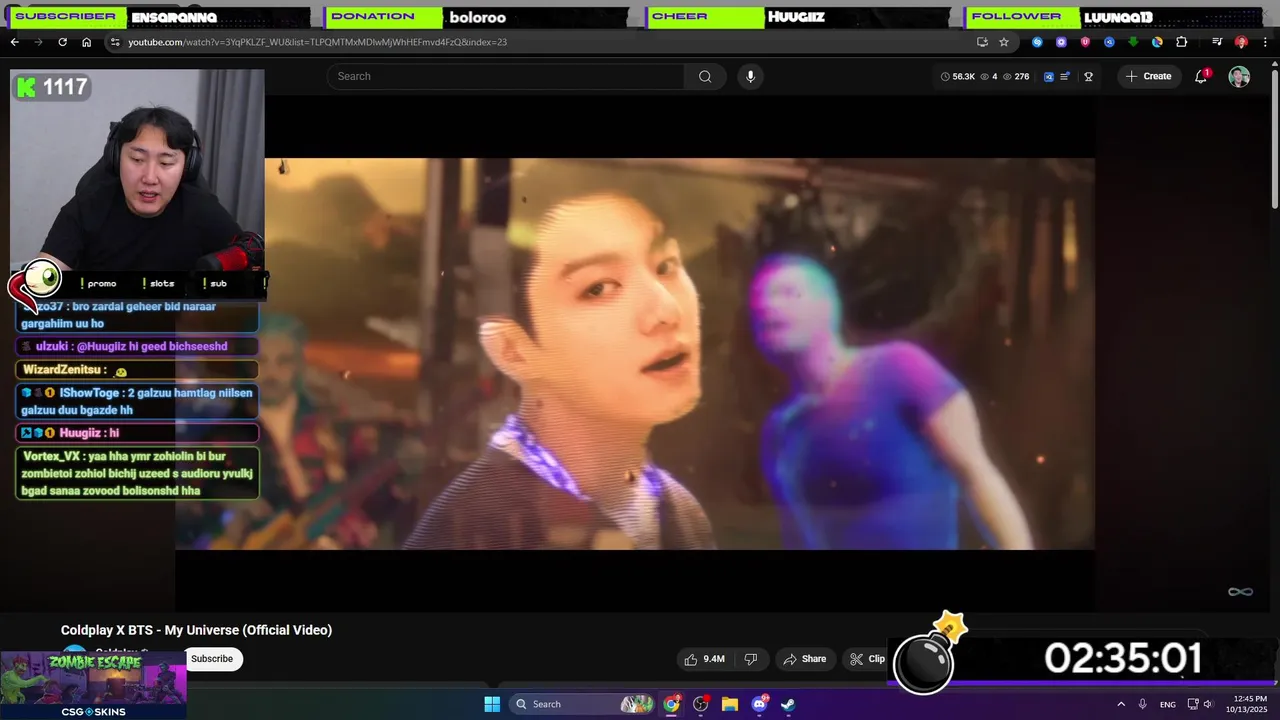The width and height of the screenshot is (1280, 720).
Task: Reload the YouTube page
Action: (x=62, y=42)
